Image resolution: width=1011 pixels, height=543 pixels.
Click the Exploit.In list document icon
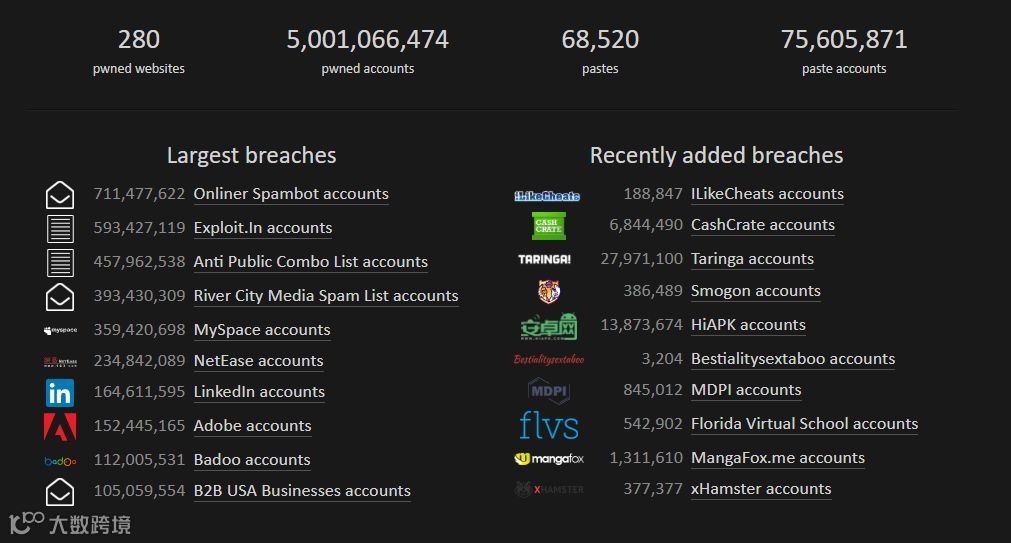point(60,229)
